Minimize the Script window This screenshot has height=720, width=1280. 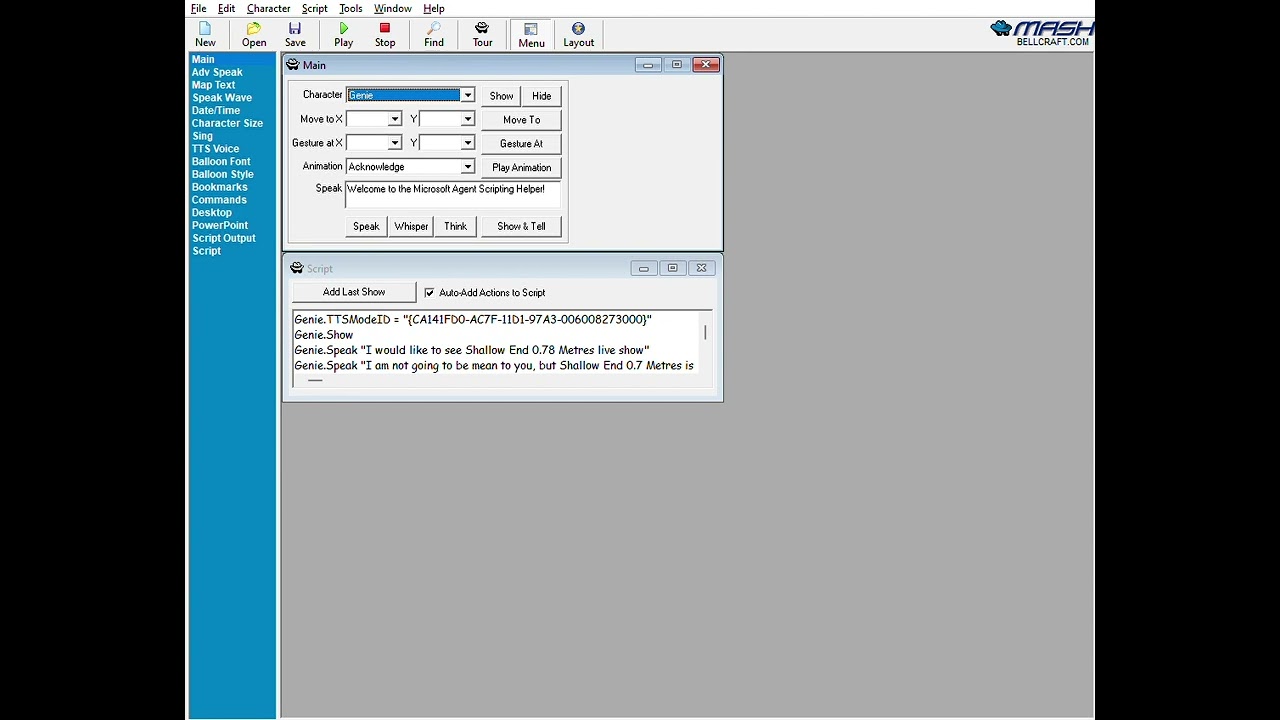coord(644,268)
